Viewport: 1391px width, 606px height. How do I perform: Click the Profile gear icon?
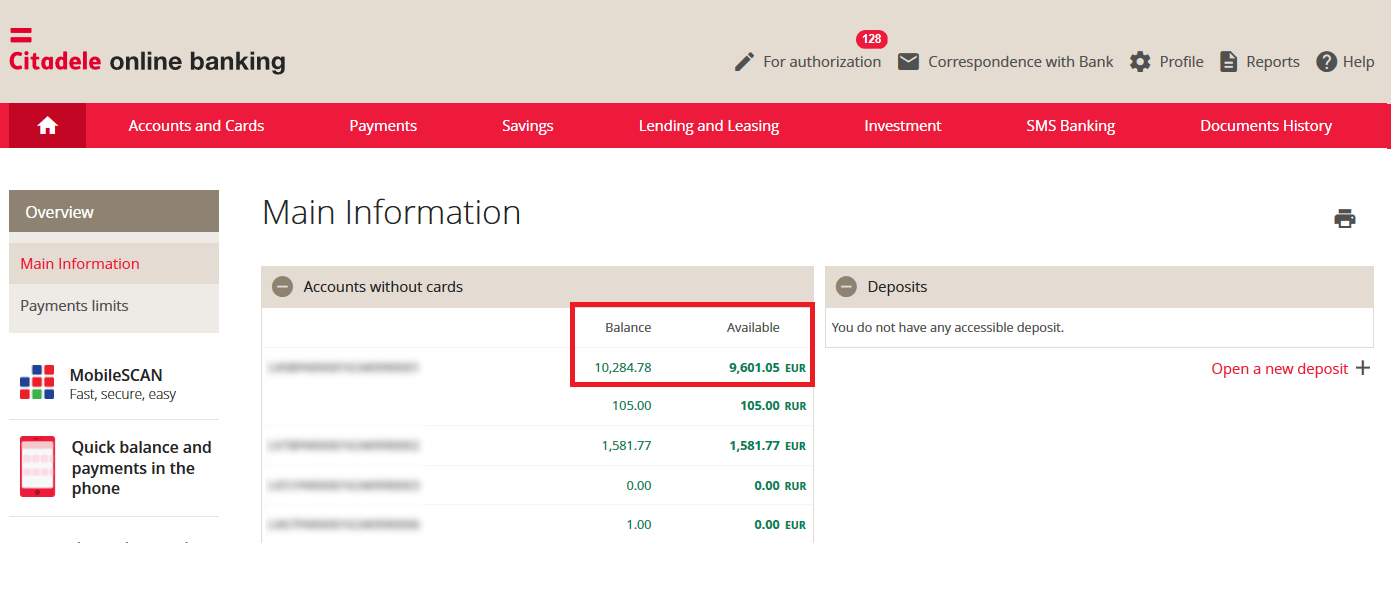tap(1140, 61)
